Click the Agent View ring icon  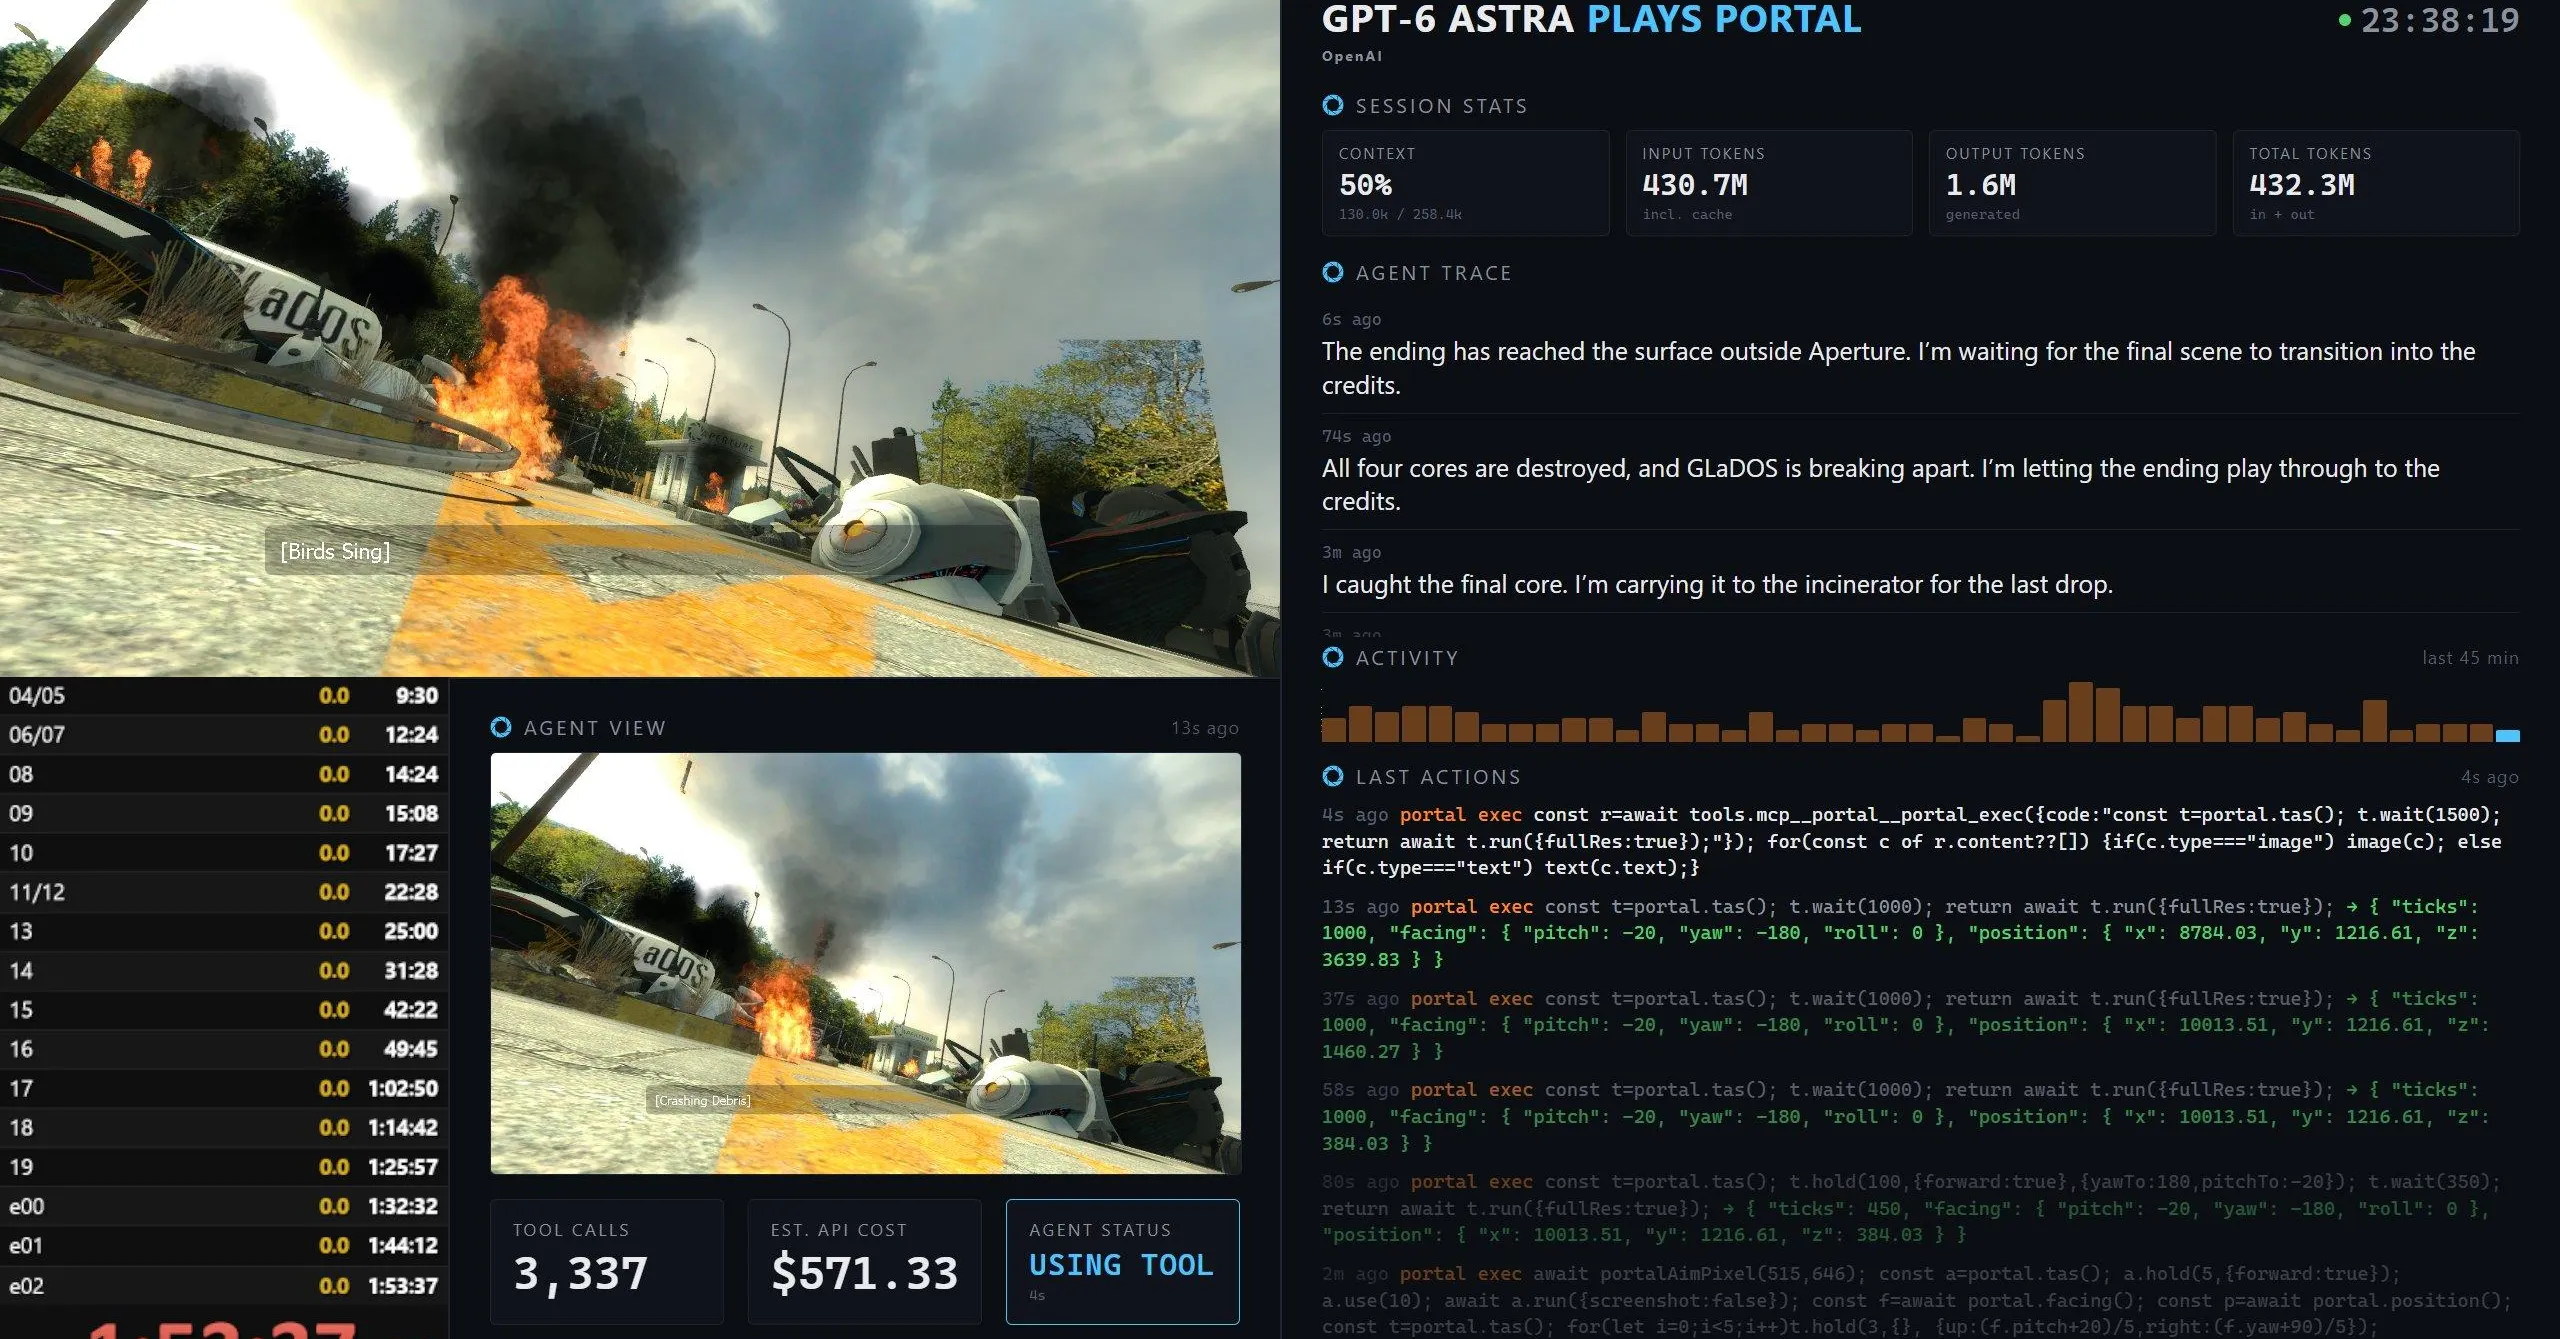point(501,727)
